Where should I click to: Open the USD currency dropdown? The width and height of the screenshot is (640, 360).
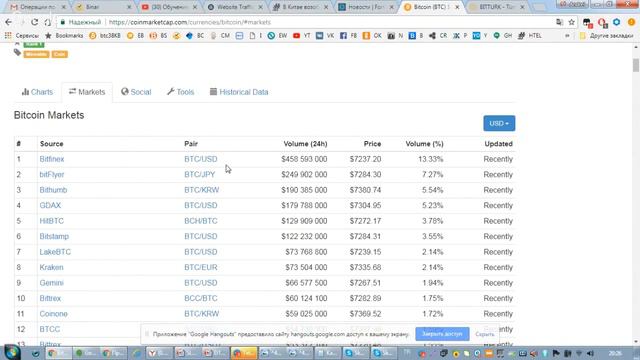click(499, 123)
